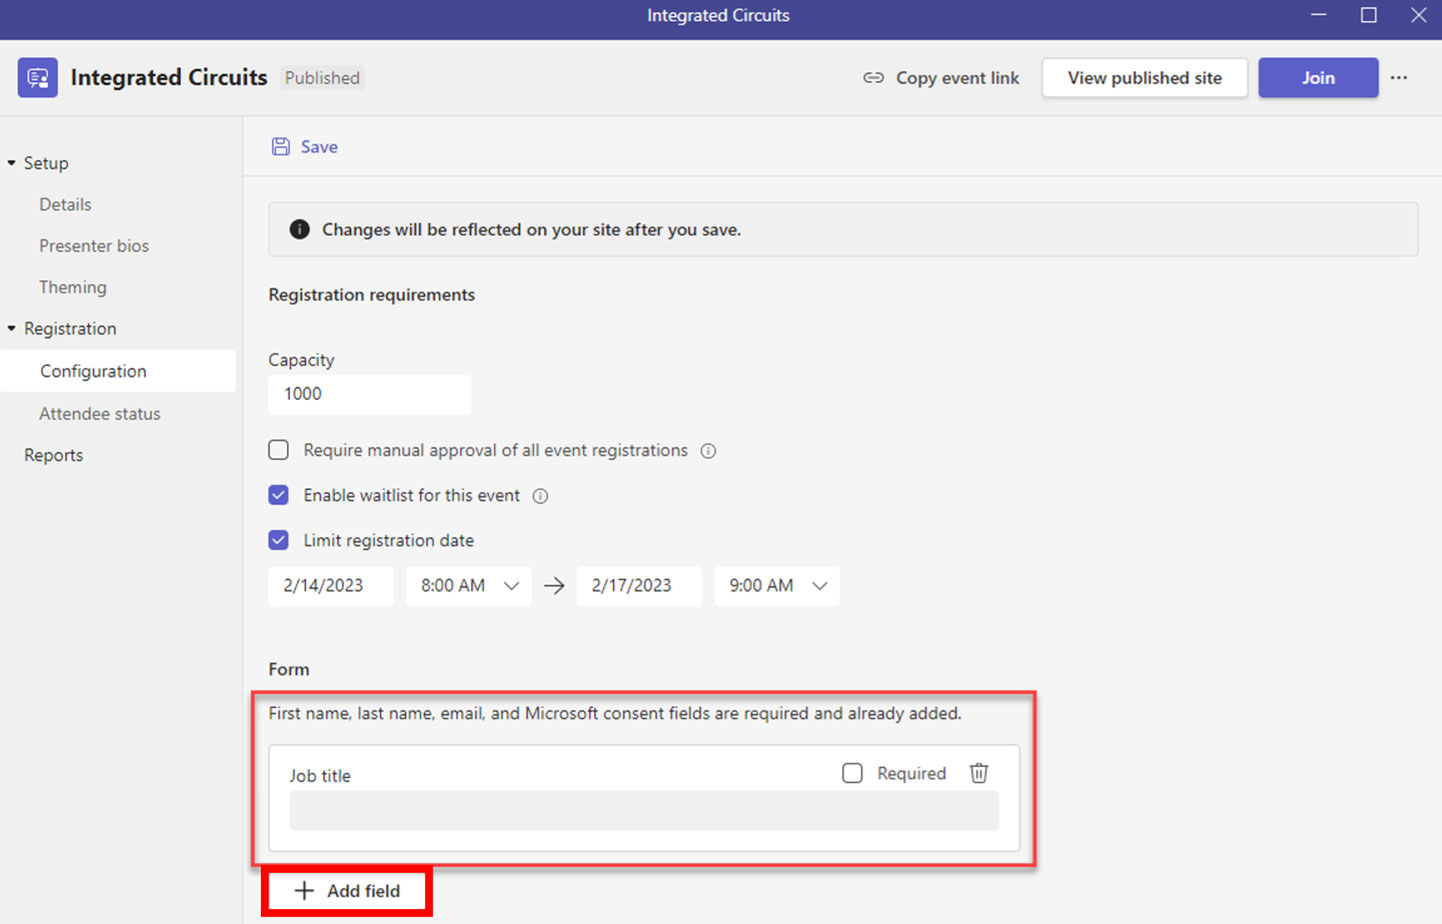Click the end date field 2/17/2023

[639, 586]
